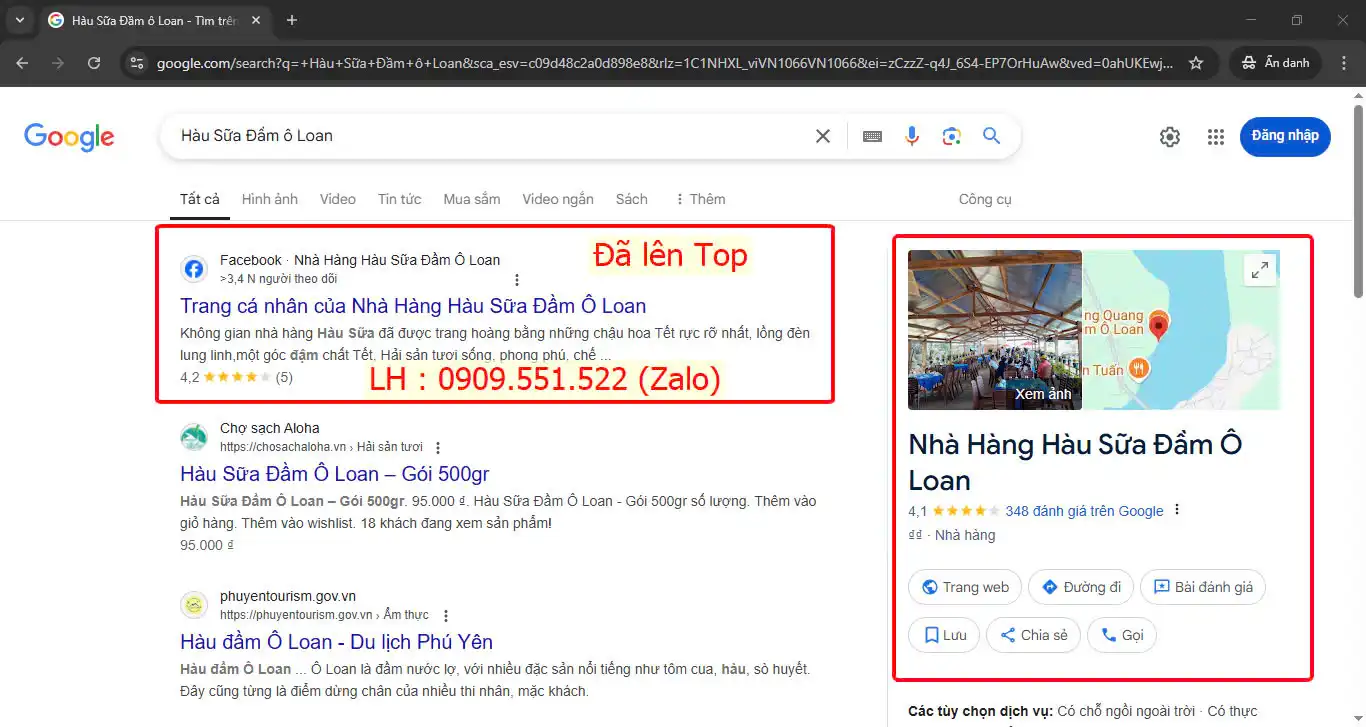Start voice search with microphone icon
The image size is (1366, 727).
click(912, 136)
